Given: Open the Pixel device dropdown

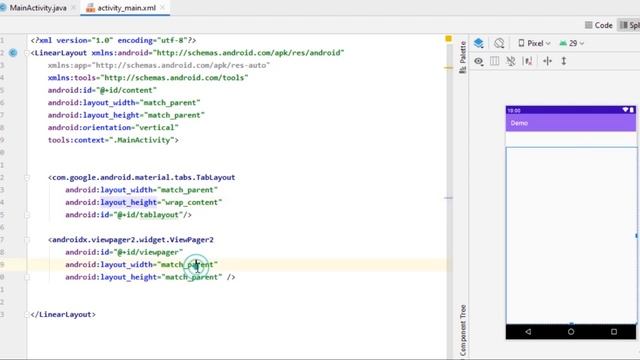Looking at the screenshot, I should 534,43.
